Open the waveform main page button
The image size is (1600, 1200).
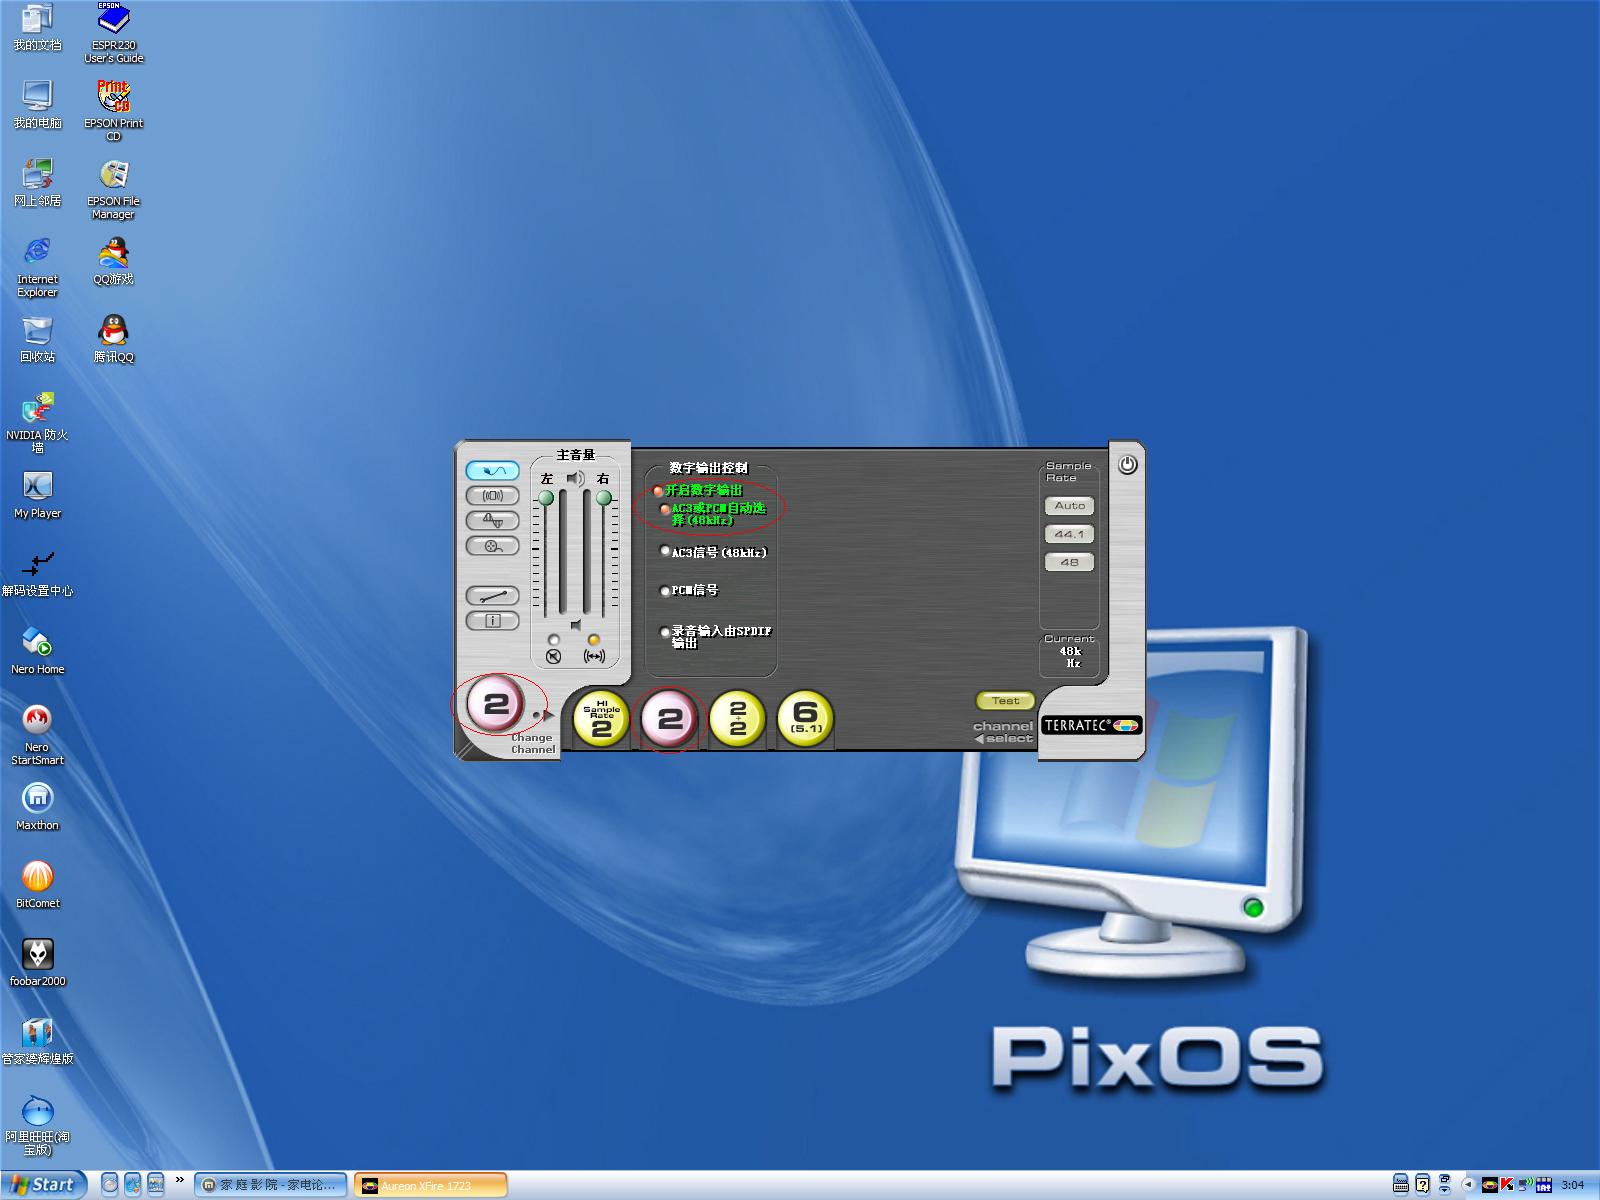(x=493, y=471)
